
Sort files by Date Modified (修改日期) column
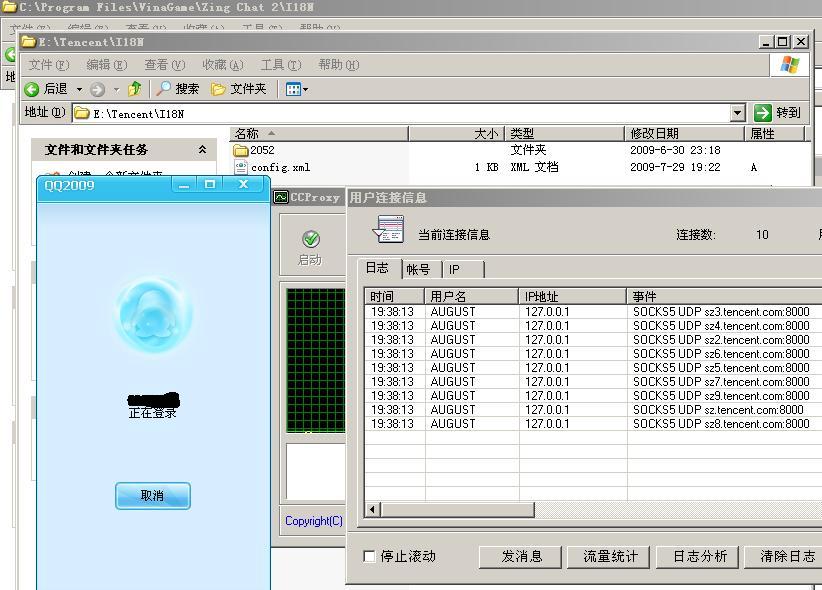click(685, 134)
